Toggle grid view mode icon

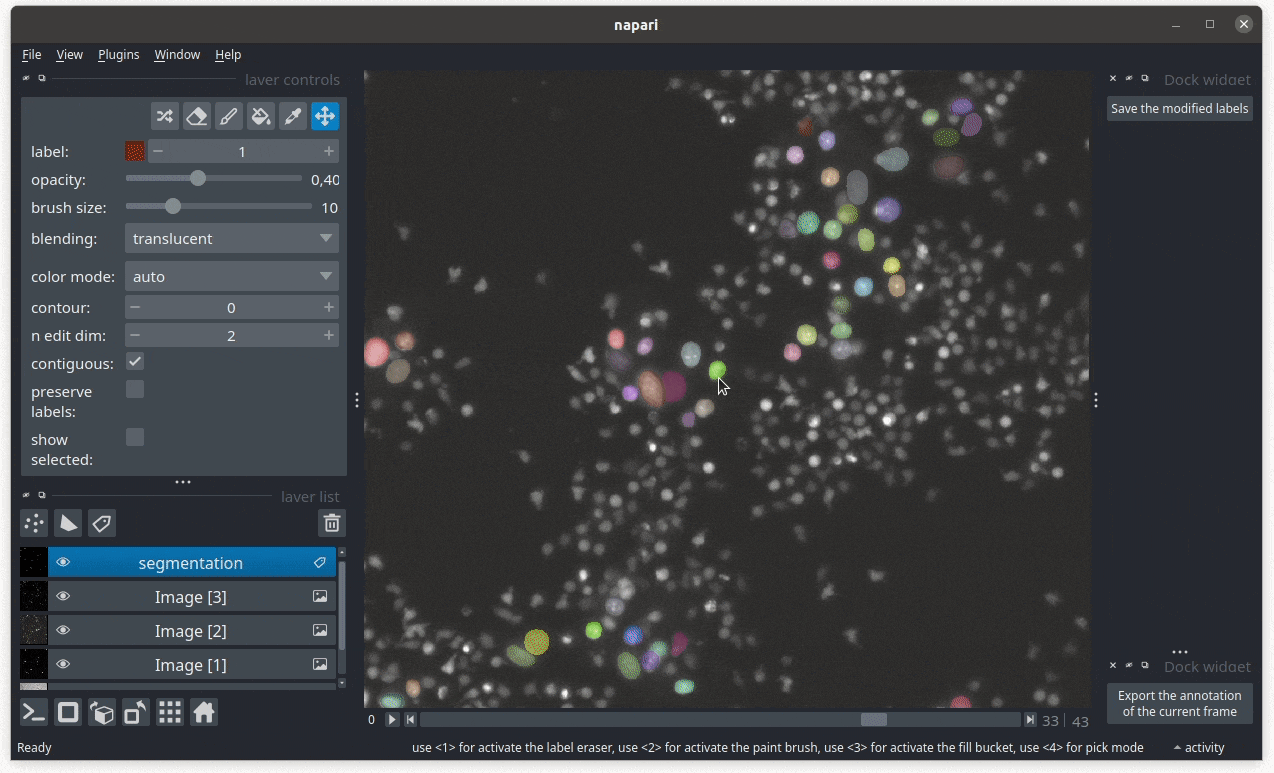[170, 712]
